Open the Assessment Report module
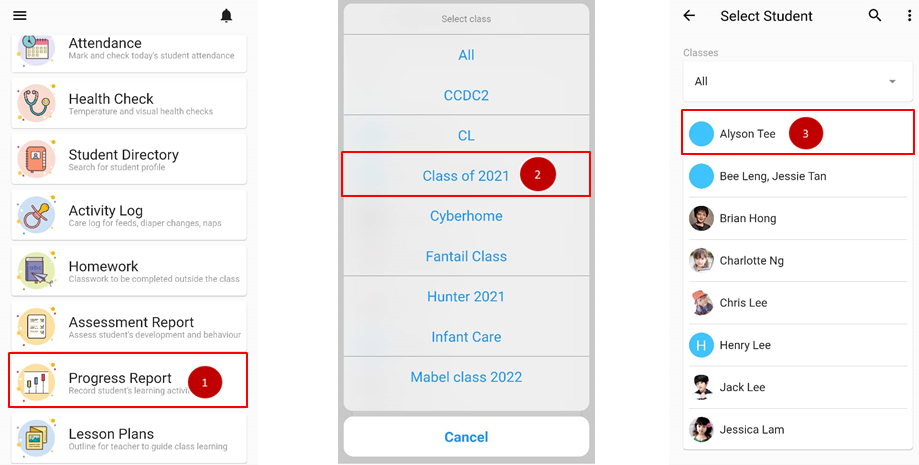 pyautogui.click(x=130, y=326)
